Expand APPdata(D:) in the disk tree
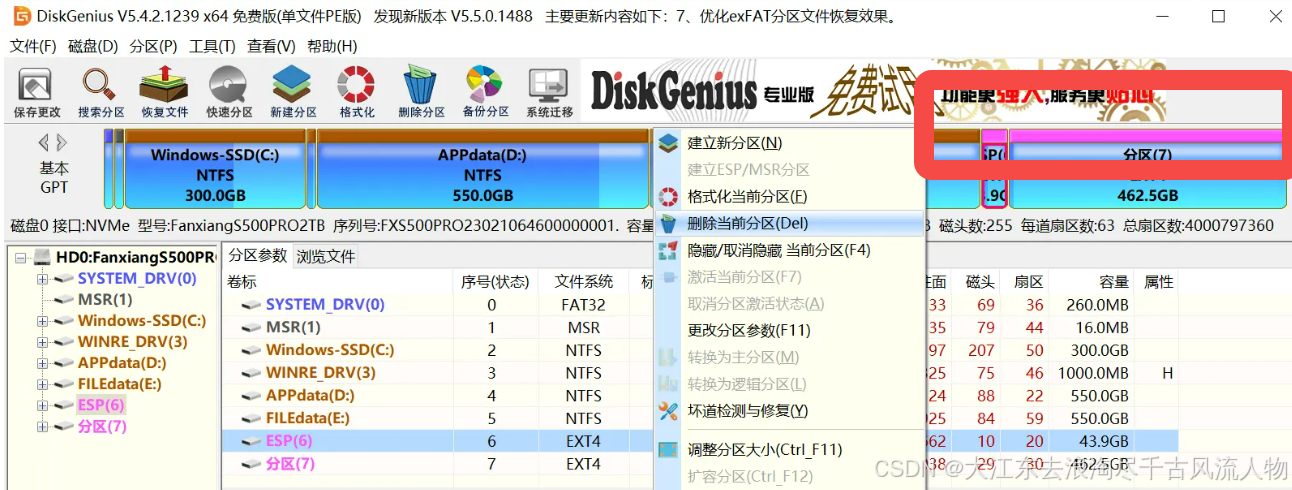1292x490 pixels. point(43,363)
